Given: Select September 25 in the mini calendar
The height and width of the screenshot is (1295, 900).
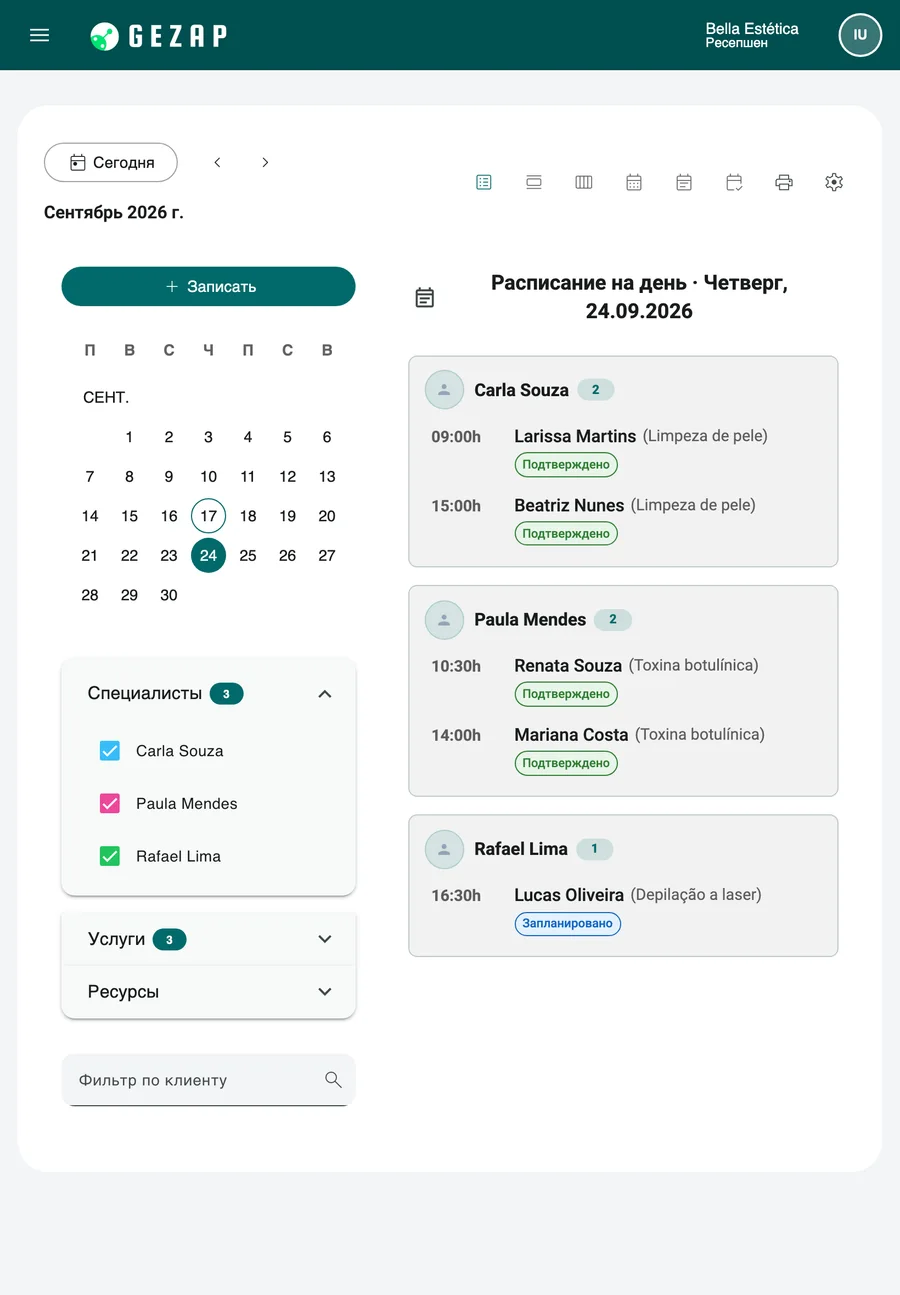Looking at the screenshot, I should click(x=248, y=555).
